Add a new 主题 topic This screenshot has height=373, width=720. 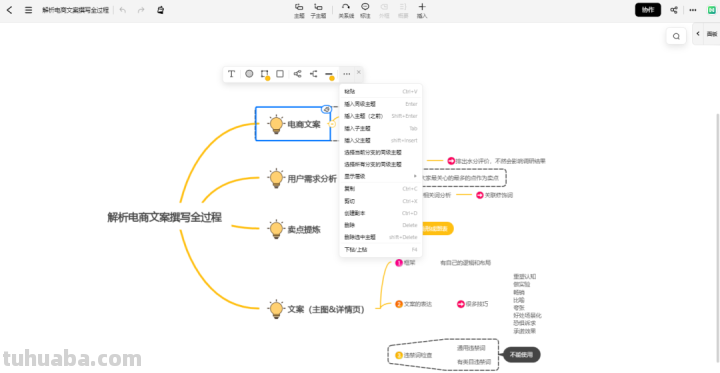pyautogui.click(x=299, y=11)
